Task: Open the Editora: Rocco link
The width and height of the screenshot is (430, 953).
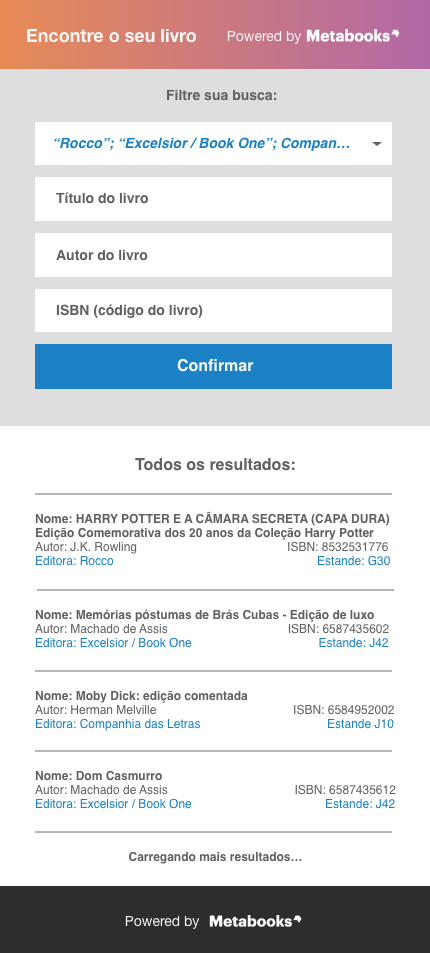Action: (x=74, y=561)
